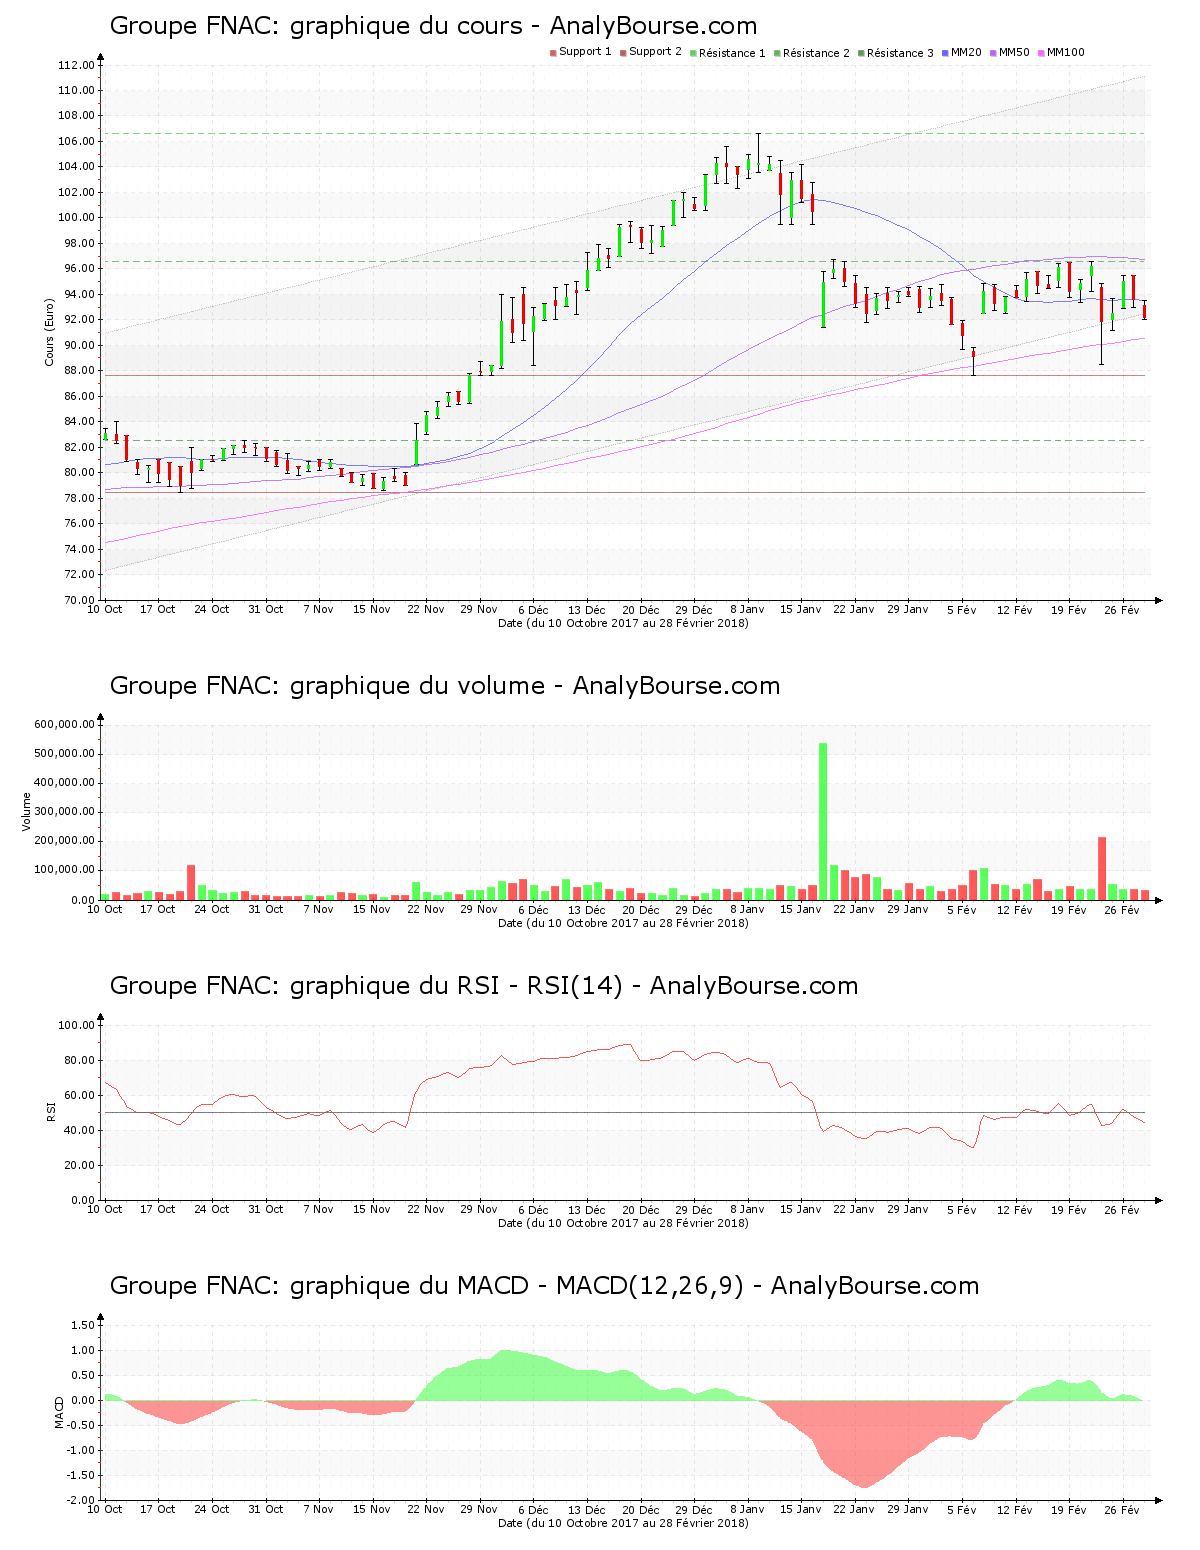
Task: Click the Support 1 legend color square
Action: [x=553, y=53]
